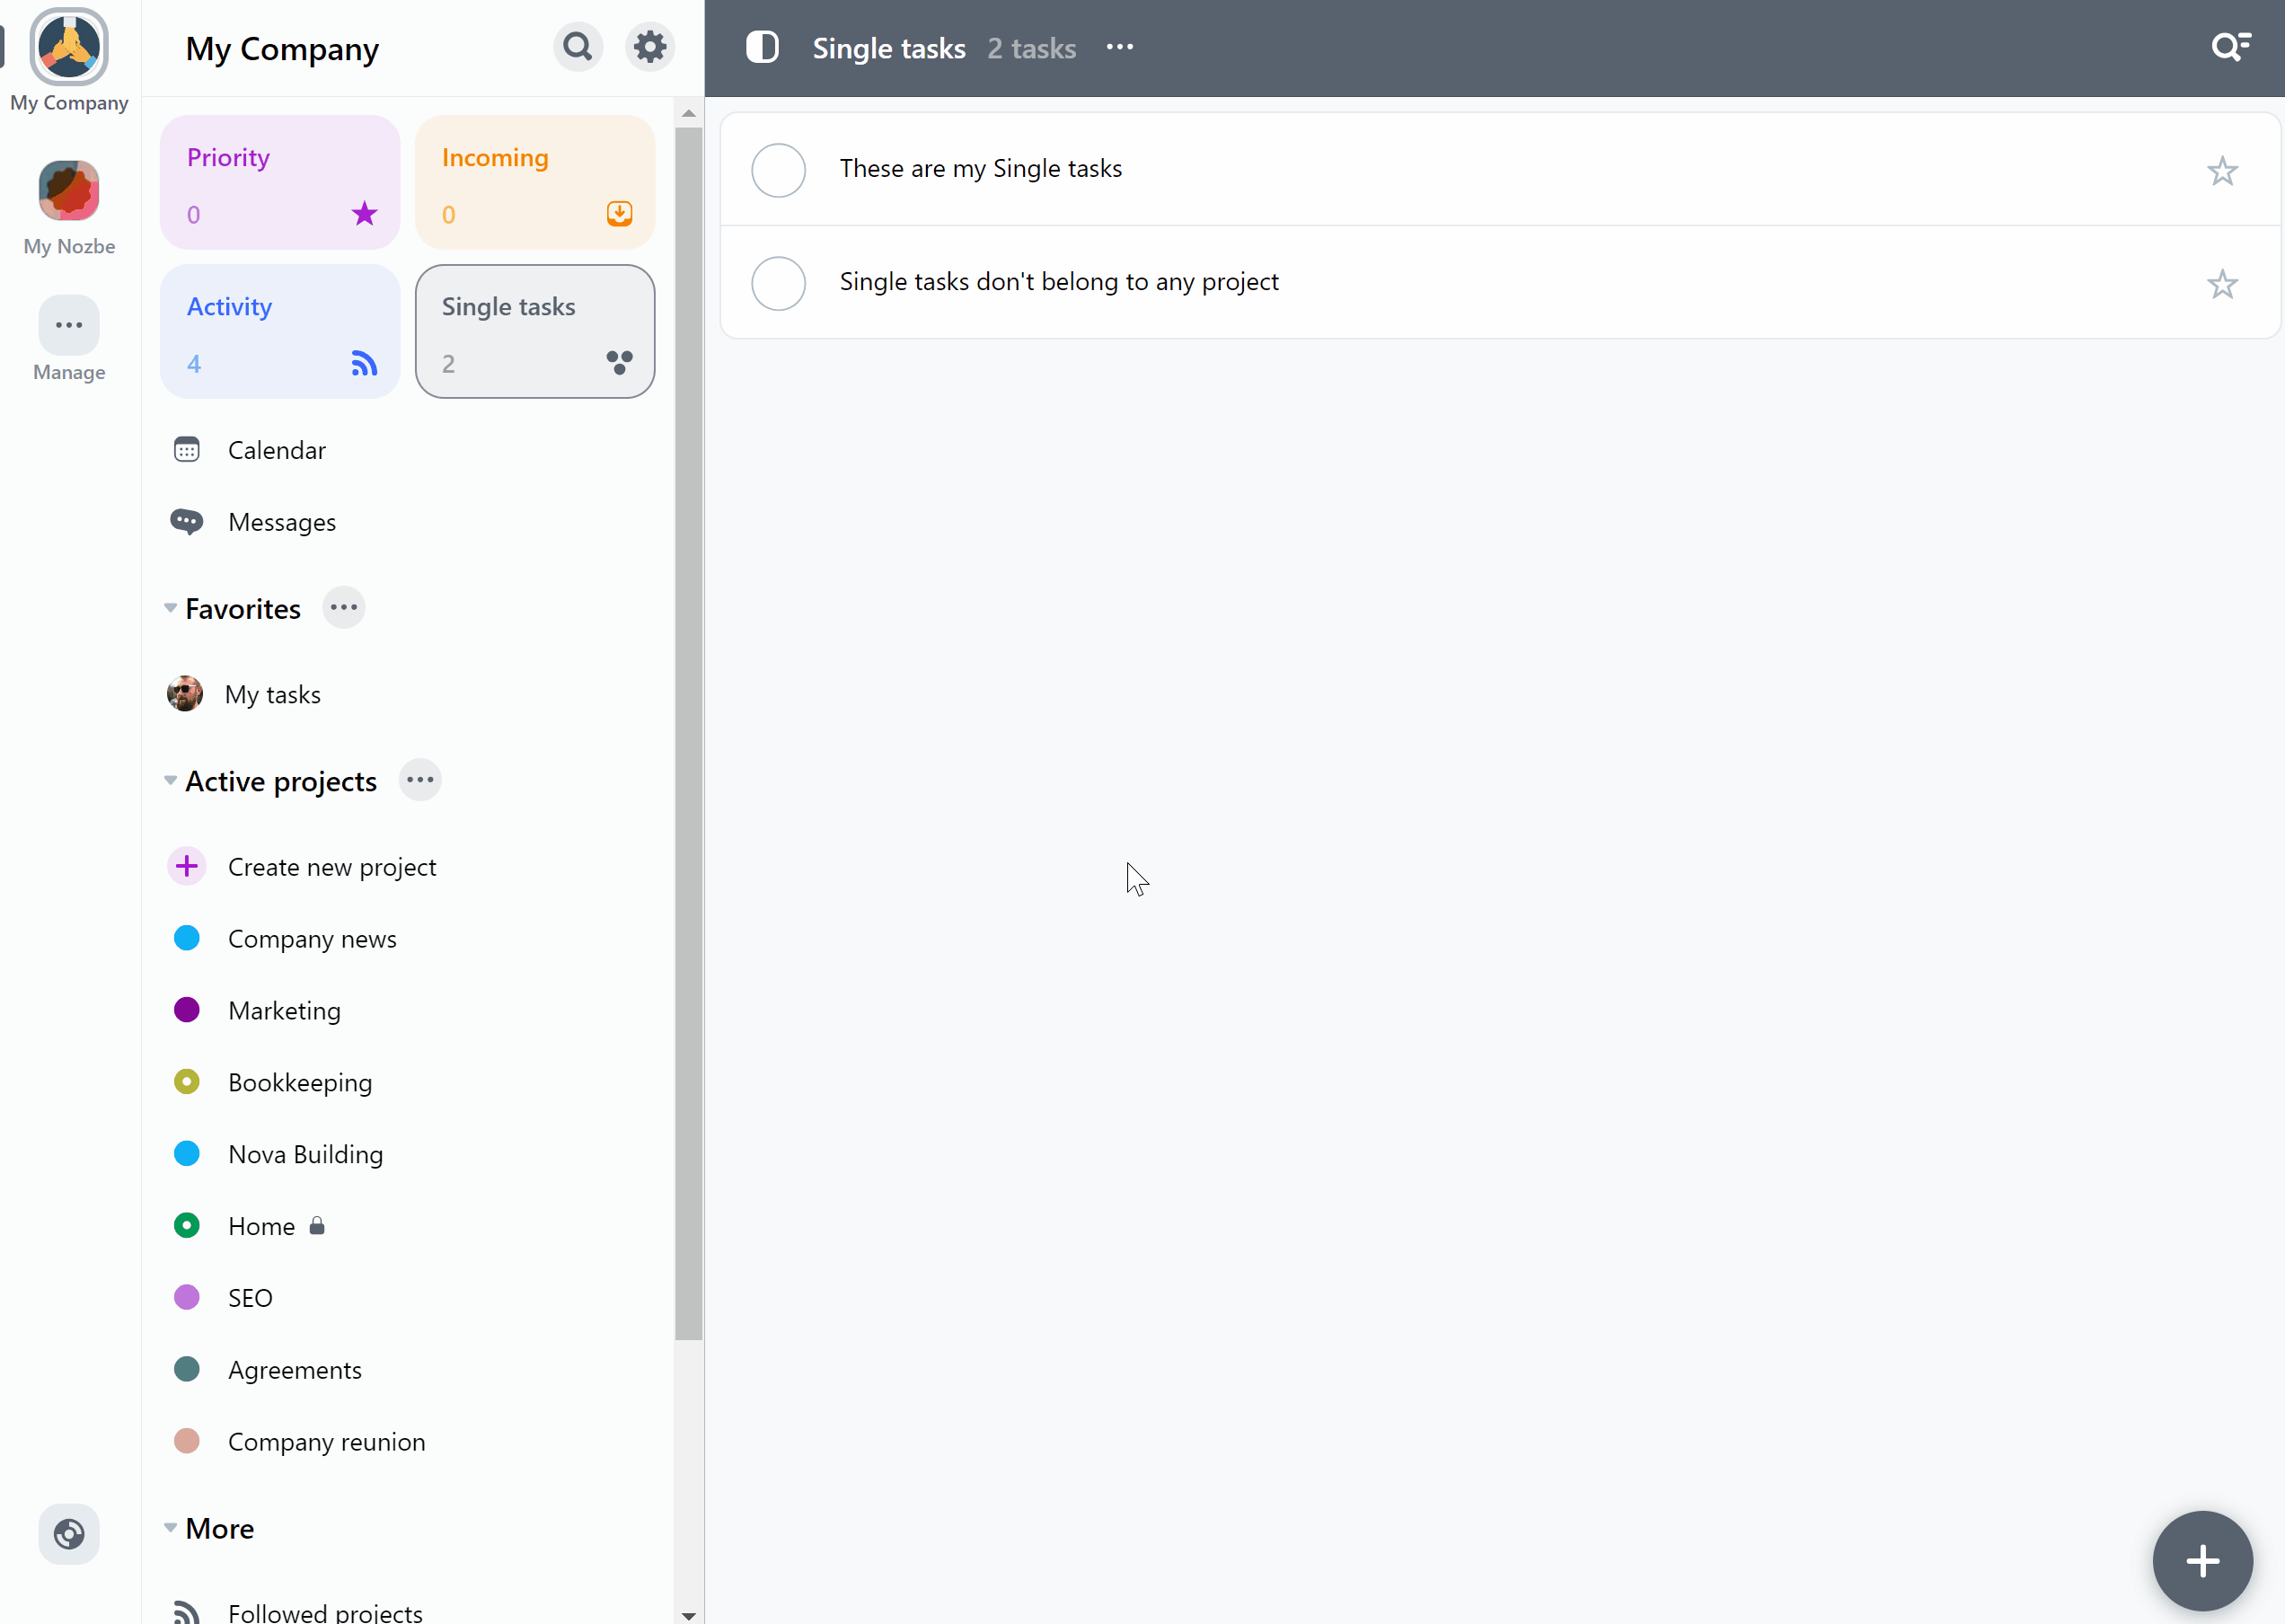Select Create new project button
The image size is (2285, 1624).
coord(332,867)
